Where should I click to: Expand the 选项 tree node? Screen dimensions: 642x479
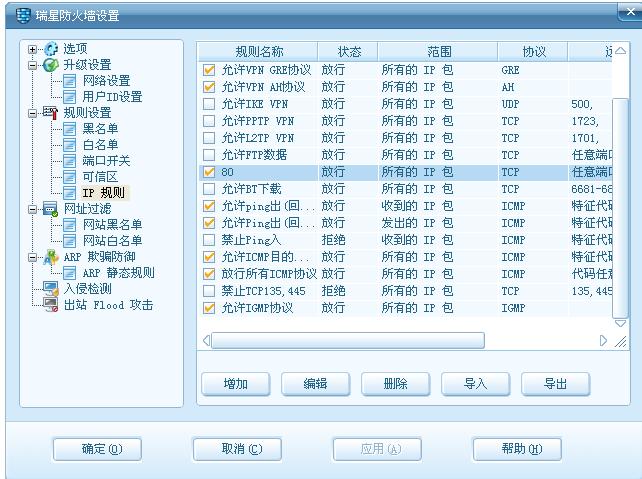(32, 50)
